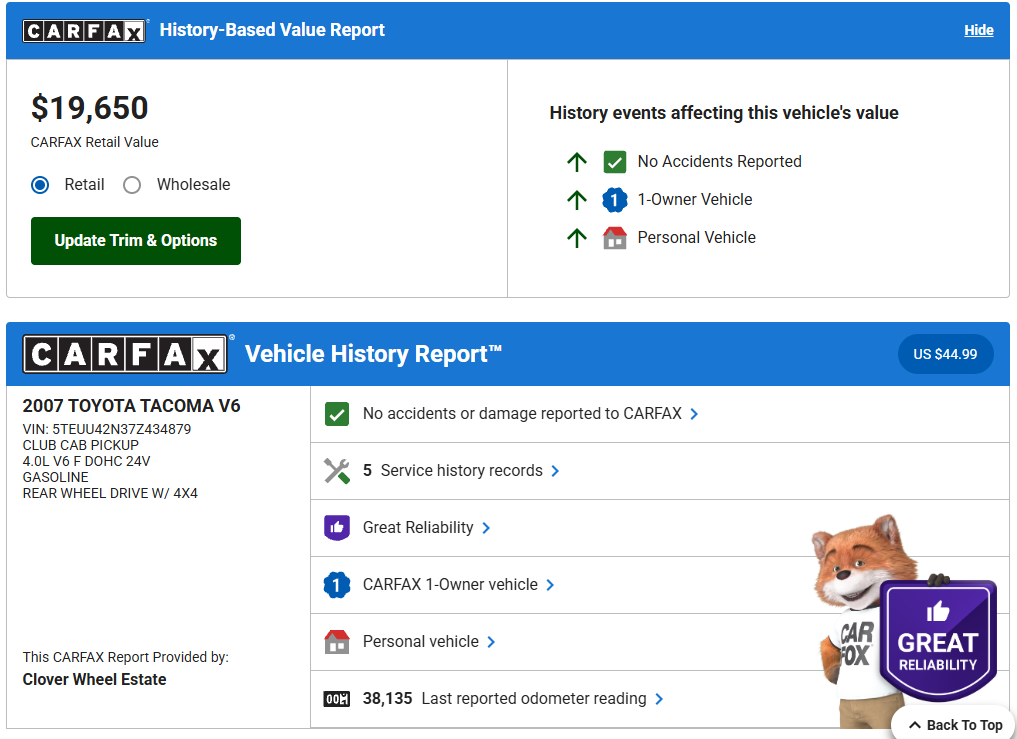This screenshot has width=1017, height=739.
Task: Select the Retail radio button
Action: pyautogui.click(x=40, y=185)
